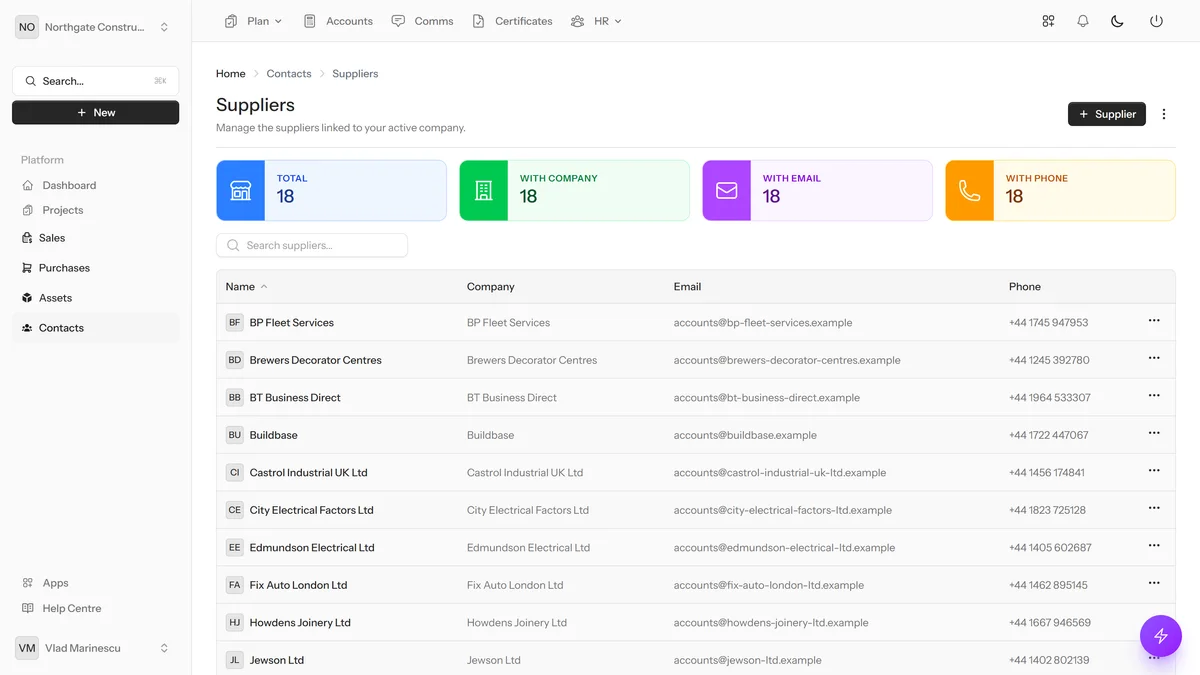Open row actions for Castrol Industrial UK Ltd

tap(1154, 471)
